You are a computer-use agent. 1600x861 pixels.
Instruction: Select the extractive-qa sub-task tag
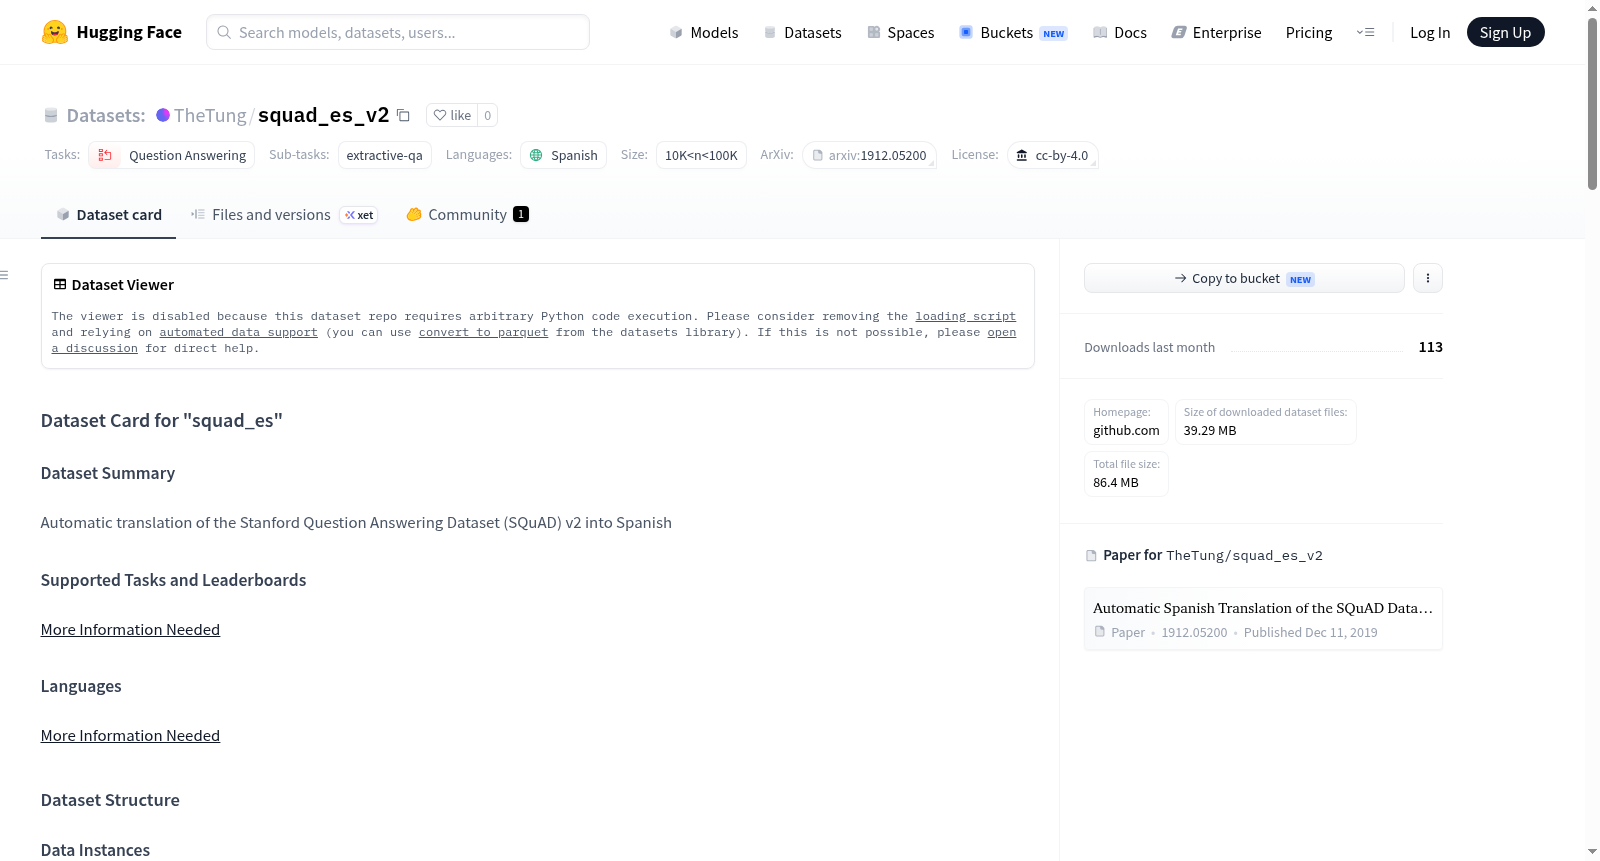tap(385, 155)
